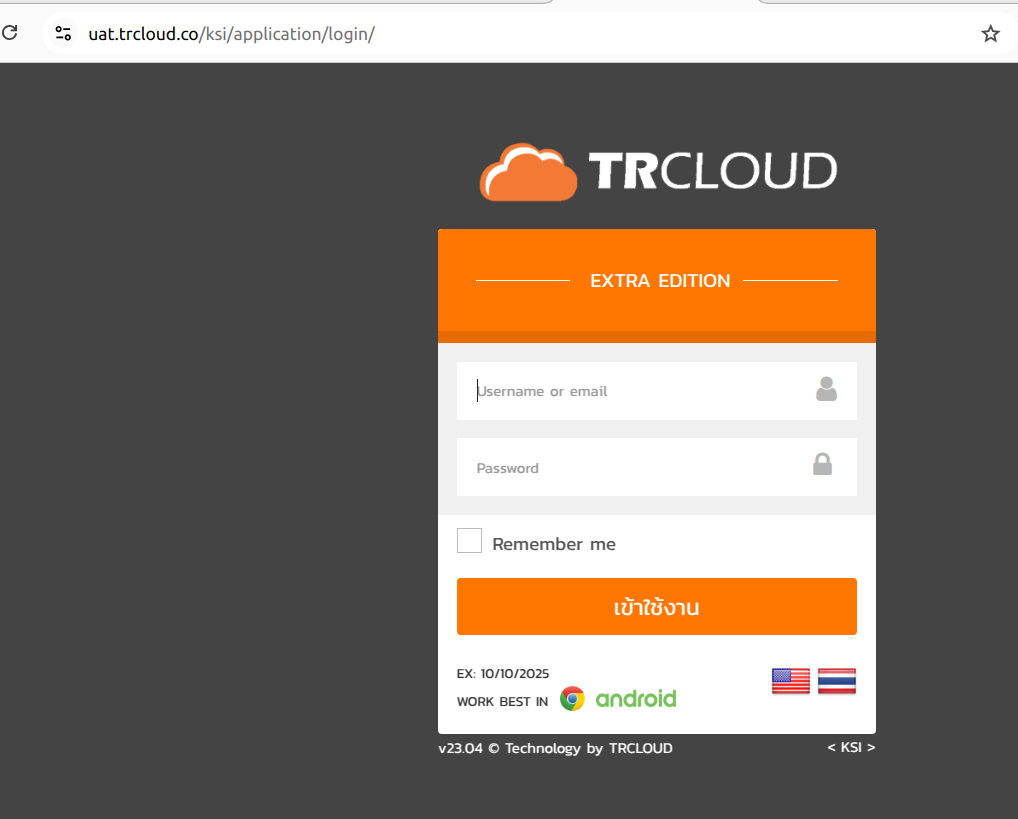
Task: Click the orange เข้าใช้งาน login button
Action: (656, 607)
